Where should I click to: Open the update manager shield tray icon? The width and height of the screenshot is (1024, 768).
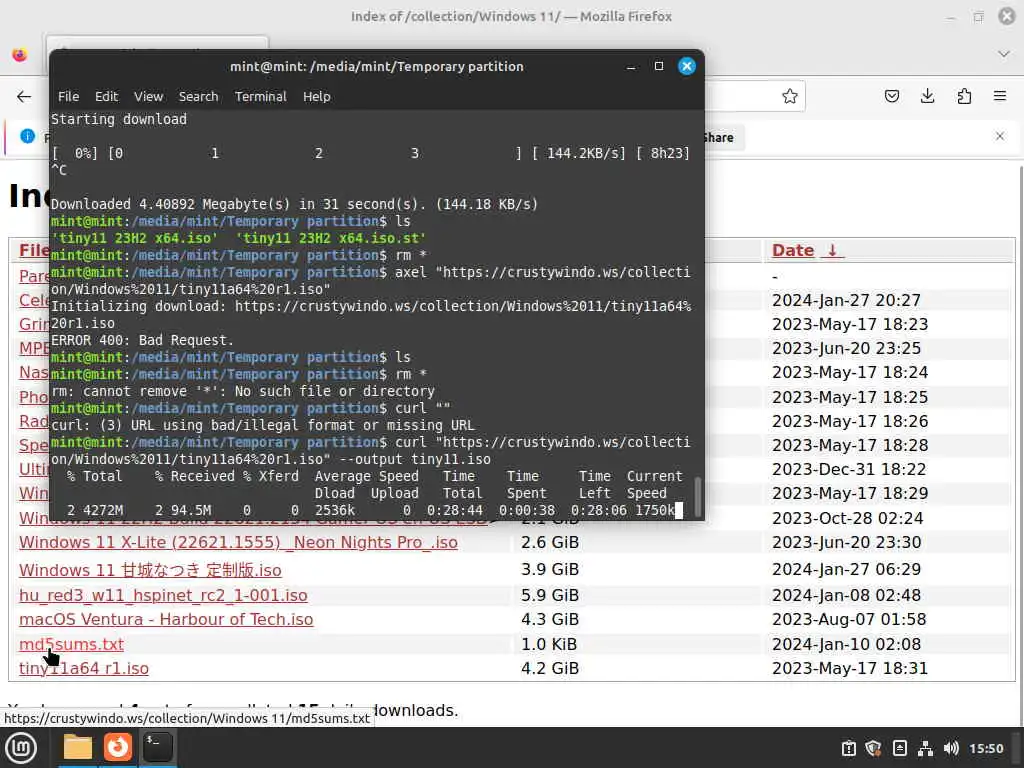click(x=873, y=748)
